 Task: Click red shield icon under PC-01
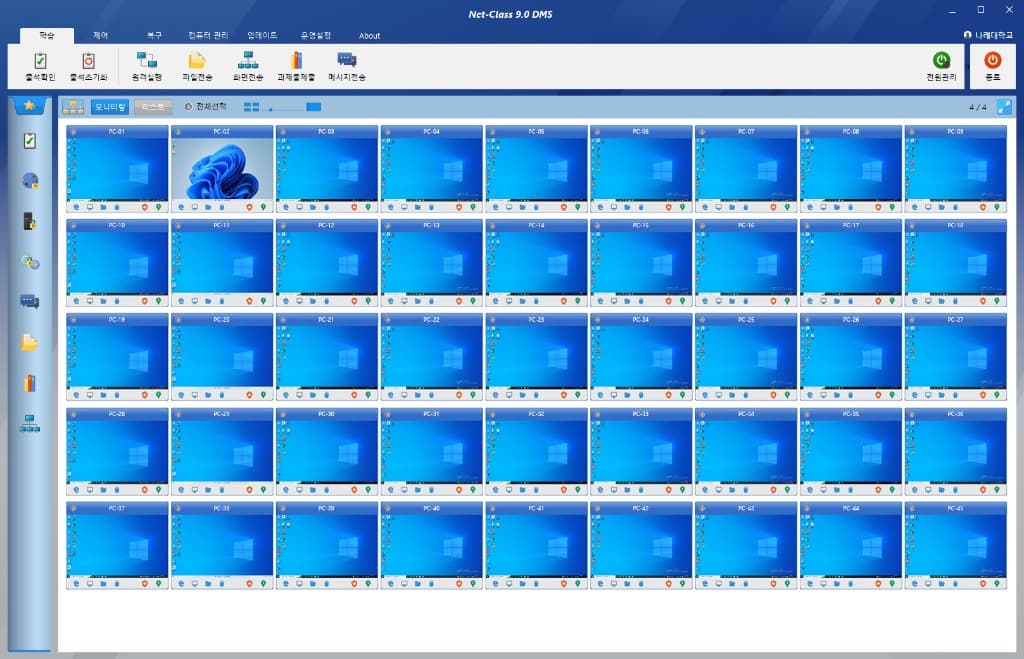coord(144,207)
